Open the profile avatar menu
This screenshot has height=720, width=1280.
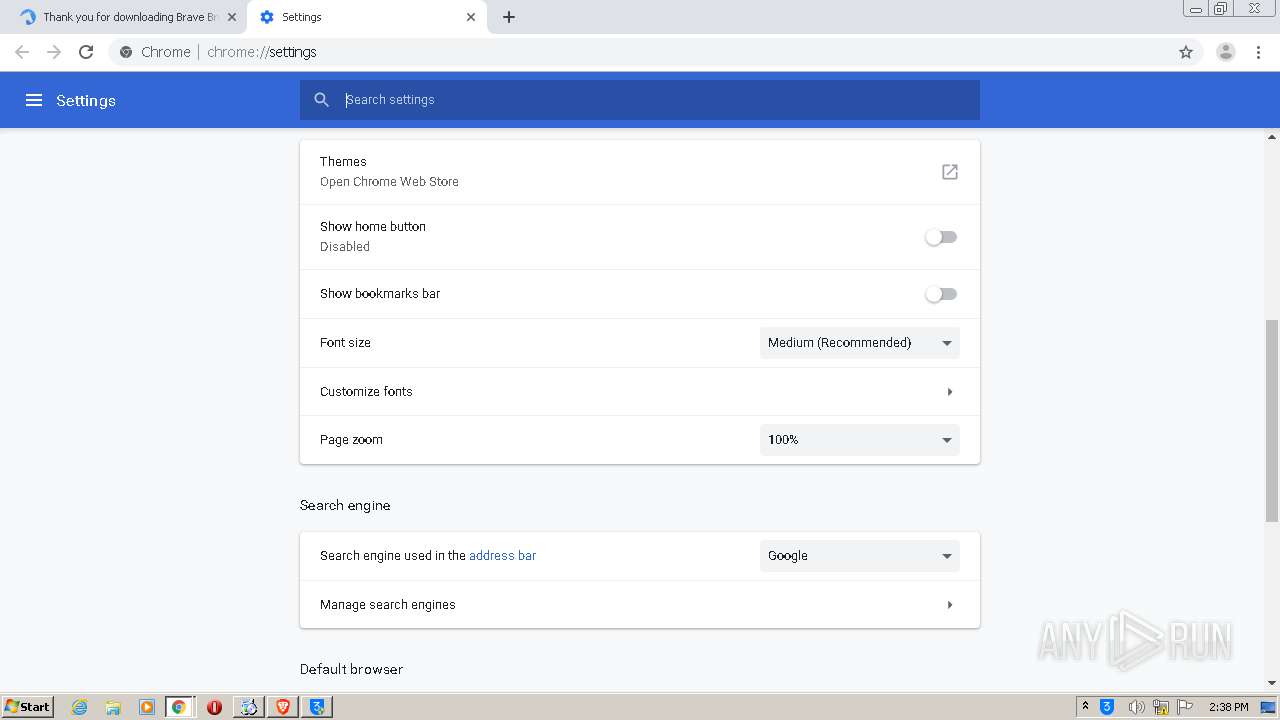click(x=1226, y=52)
